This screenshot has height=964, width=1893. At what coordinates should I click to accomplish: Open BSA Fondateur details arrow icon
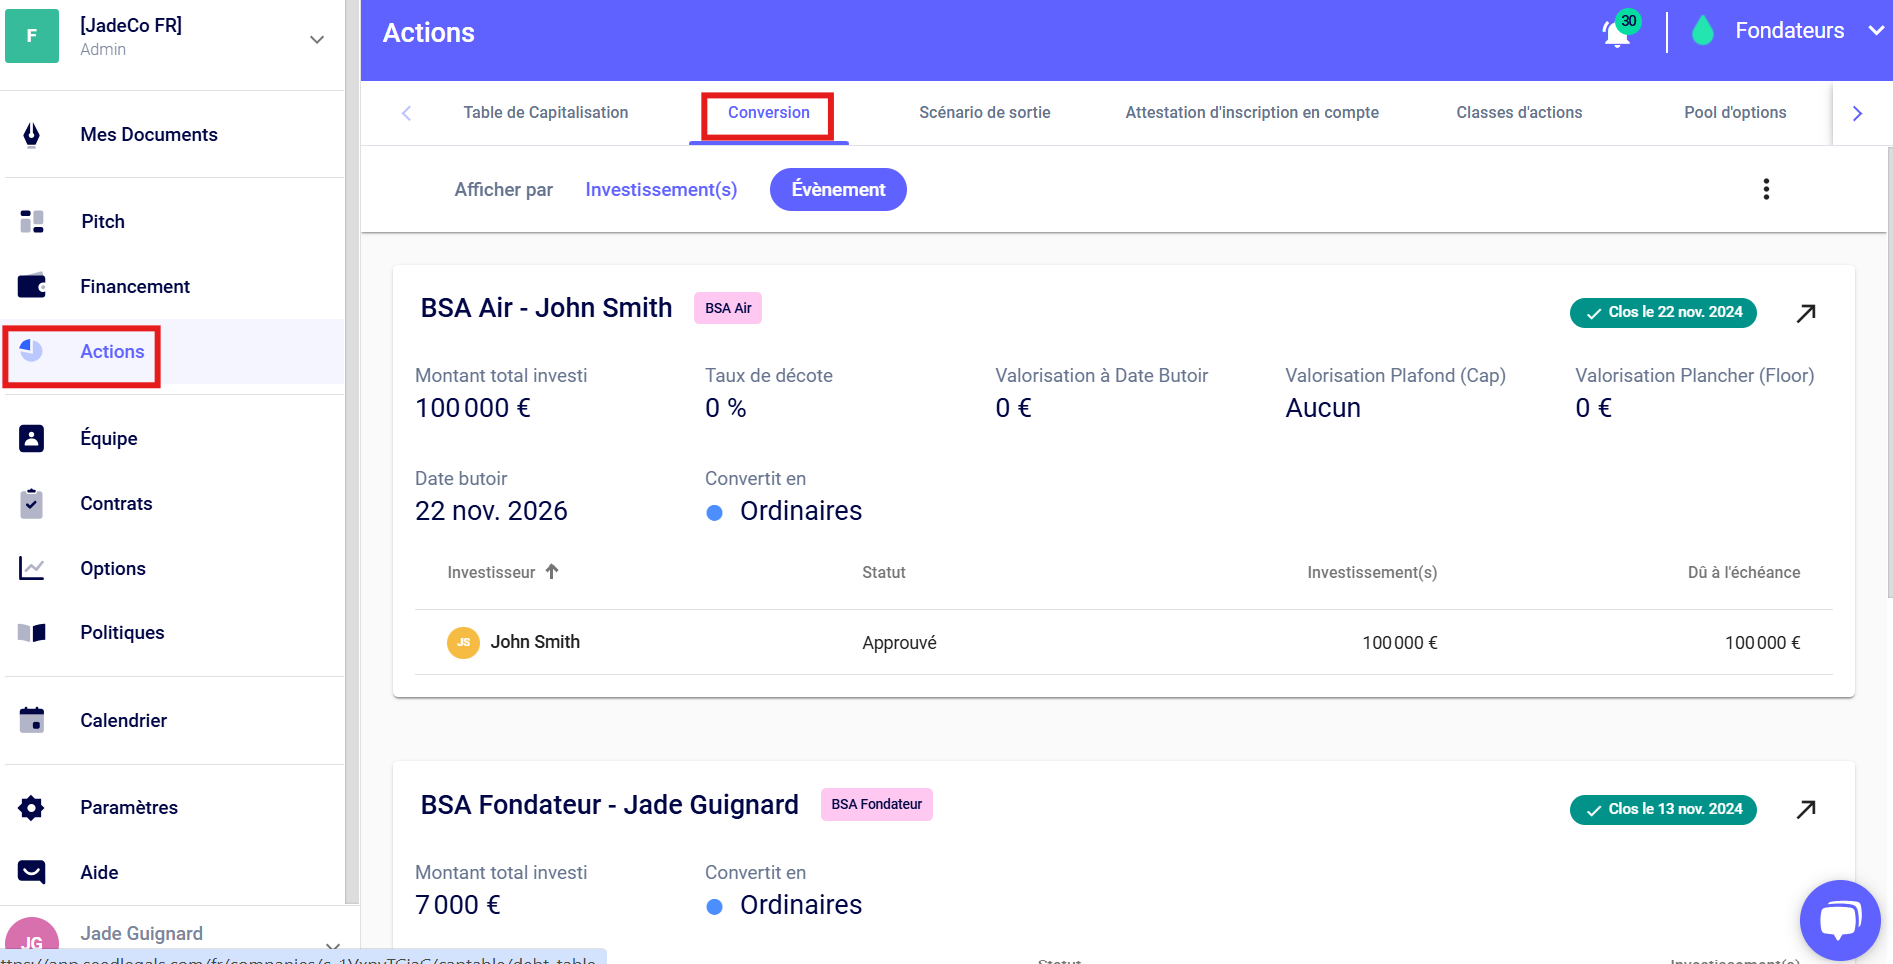pos(1805,809)
